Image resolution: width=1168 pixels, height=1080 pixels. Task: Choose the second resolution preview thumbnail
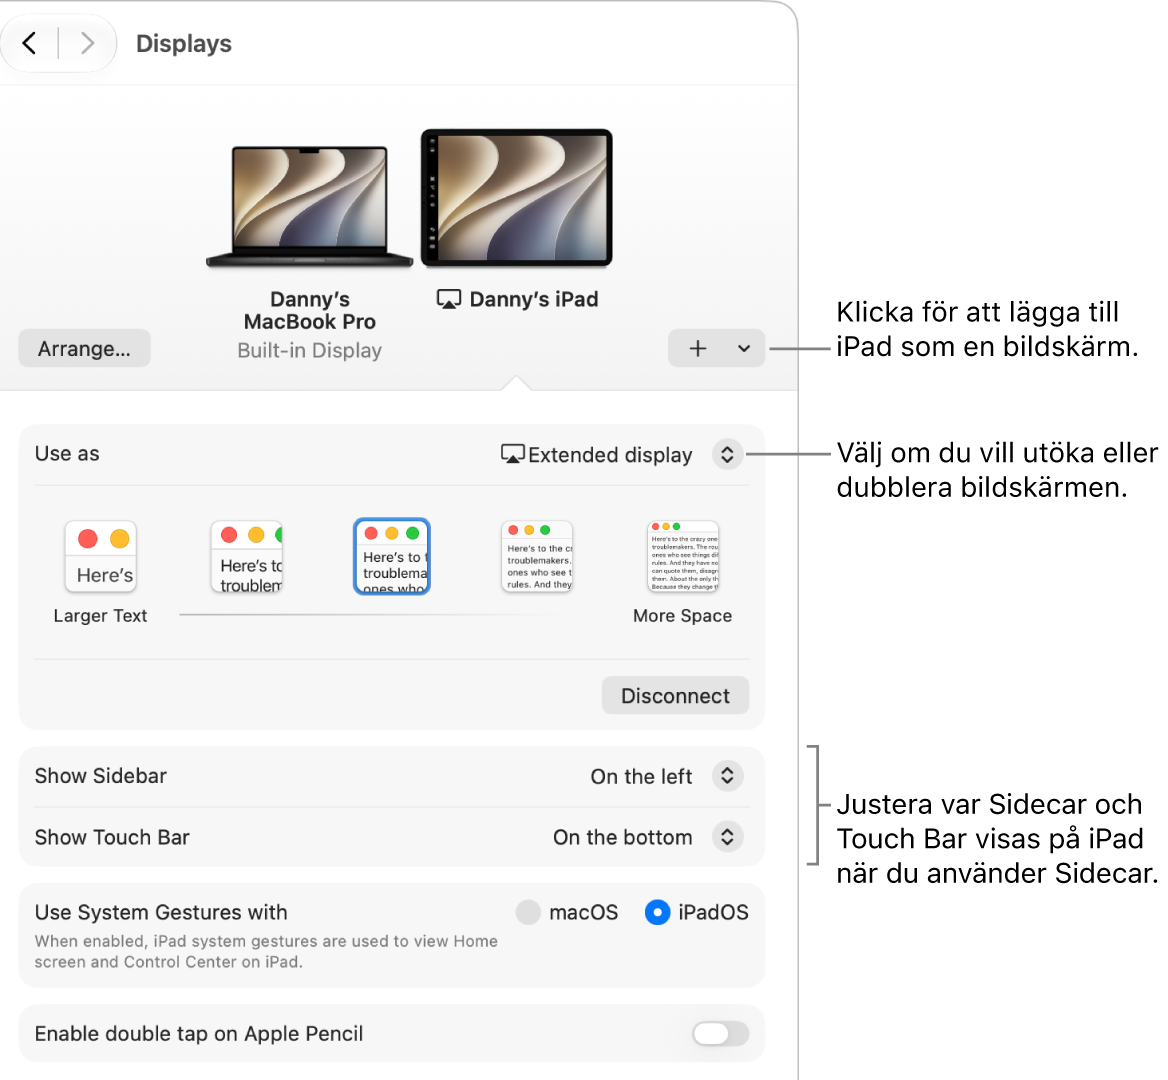click(x=247, y=556)
